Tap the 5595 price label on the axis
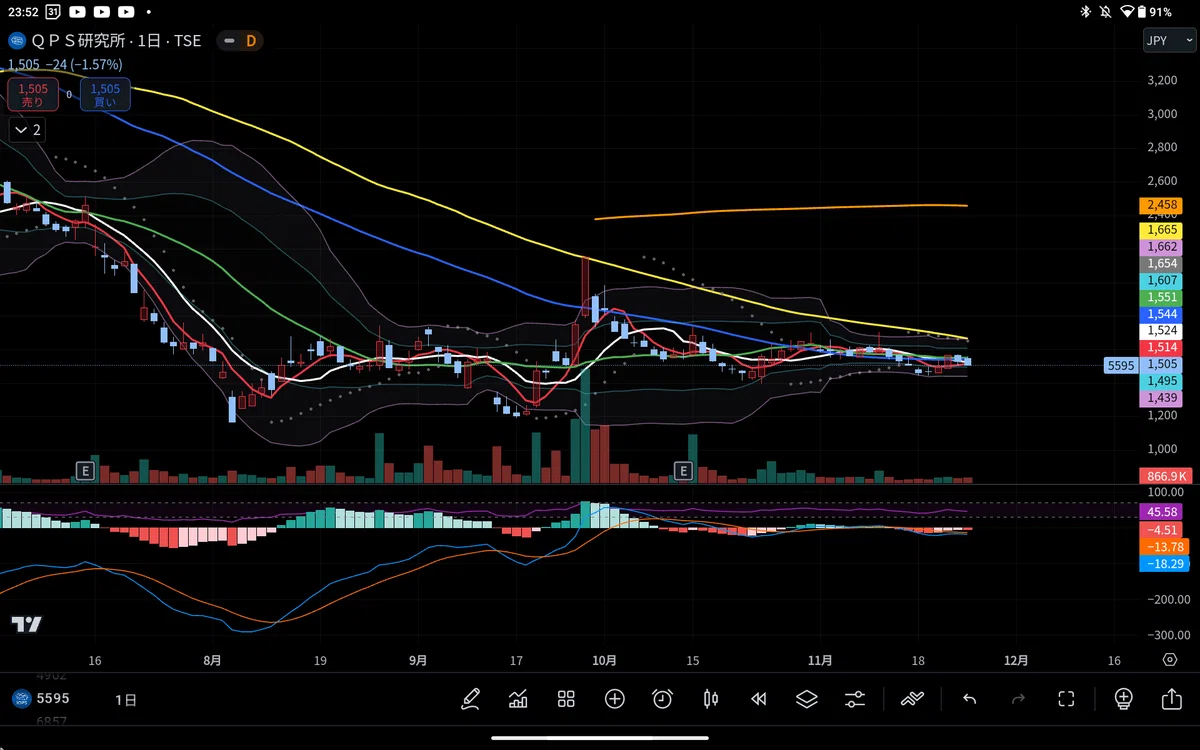Image resolution: width=1200 pixels, height=750 pixels. click(x=1121, y=365)
